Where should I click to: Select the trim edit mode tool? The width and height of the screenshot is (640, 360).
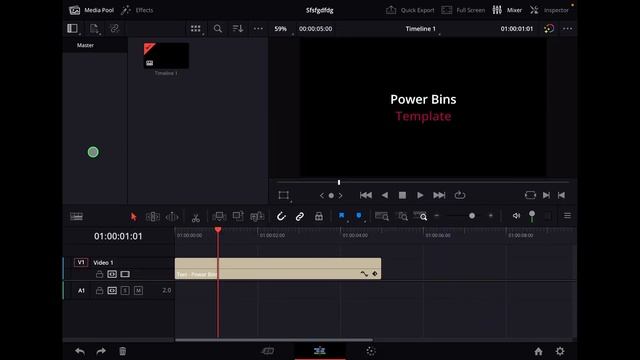[x=153, y=217]
